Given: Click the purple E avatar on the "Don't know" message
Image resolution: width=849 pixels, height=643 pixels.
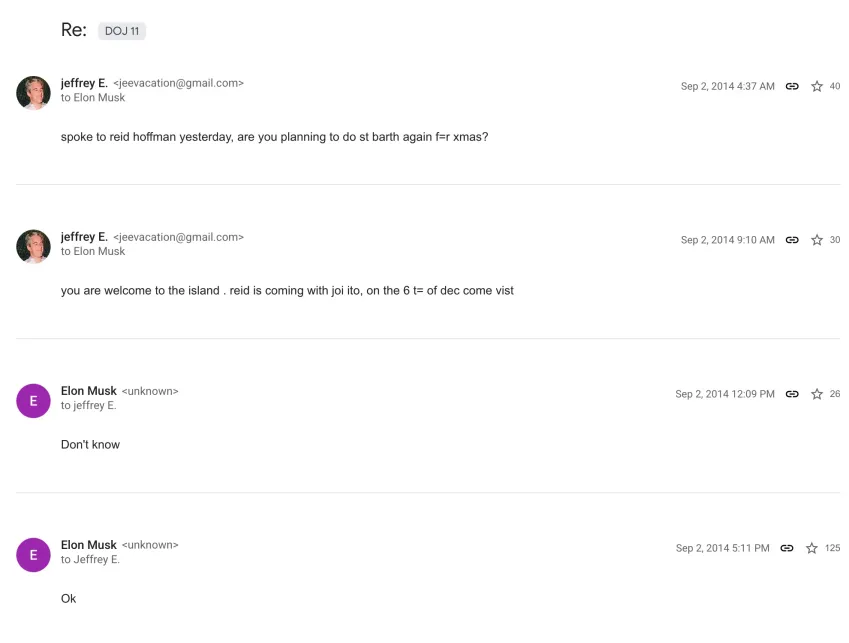Looking at the screenshot, I should click(33, 400).
